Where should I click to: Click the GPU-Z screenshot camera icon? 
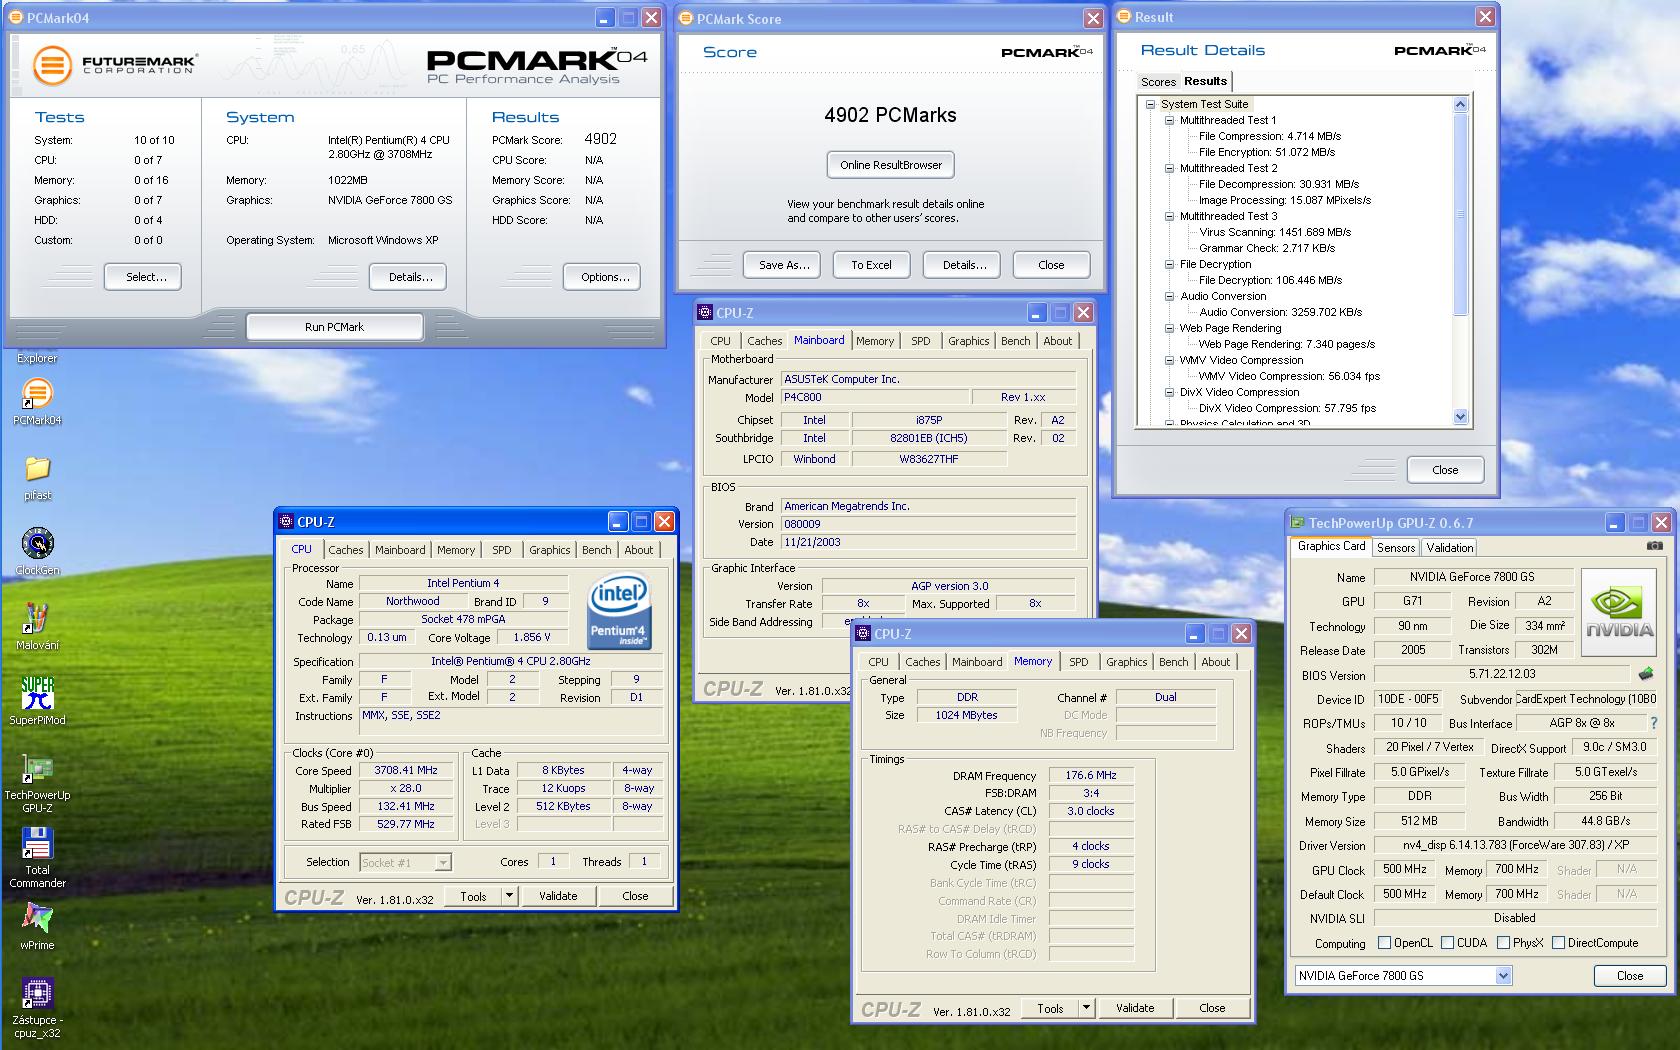coord(1655,546)
